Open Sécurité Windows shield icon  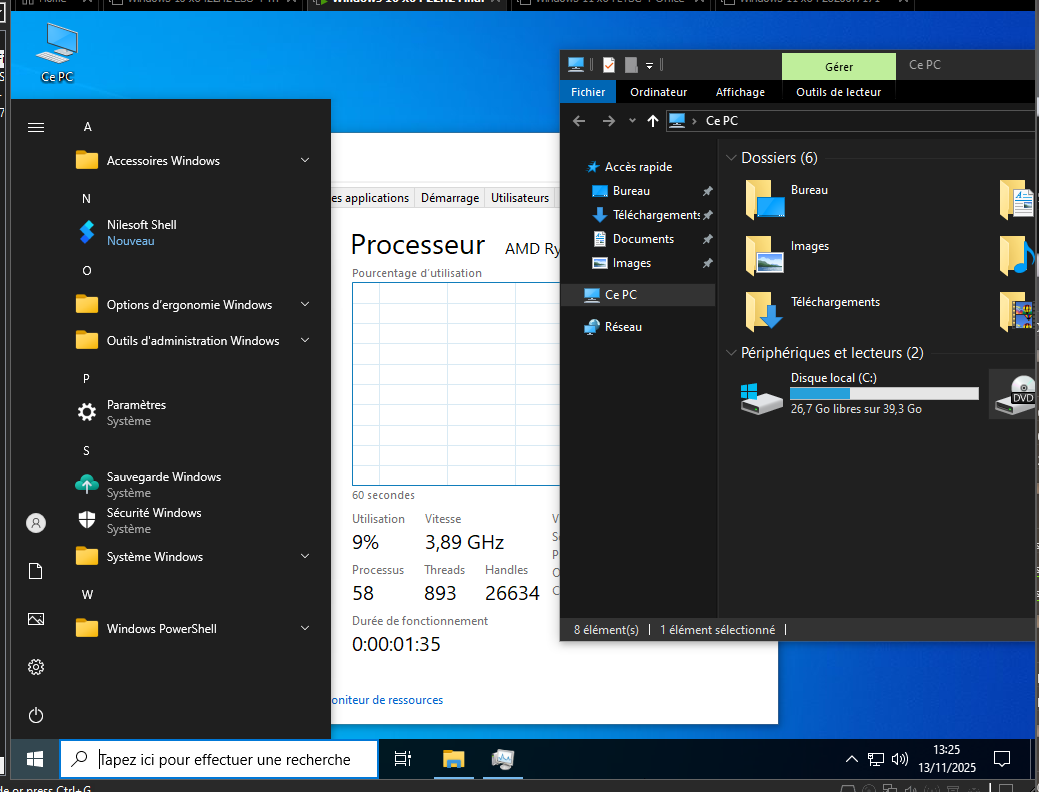pos(87,520)
